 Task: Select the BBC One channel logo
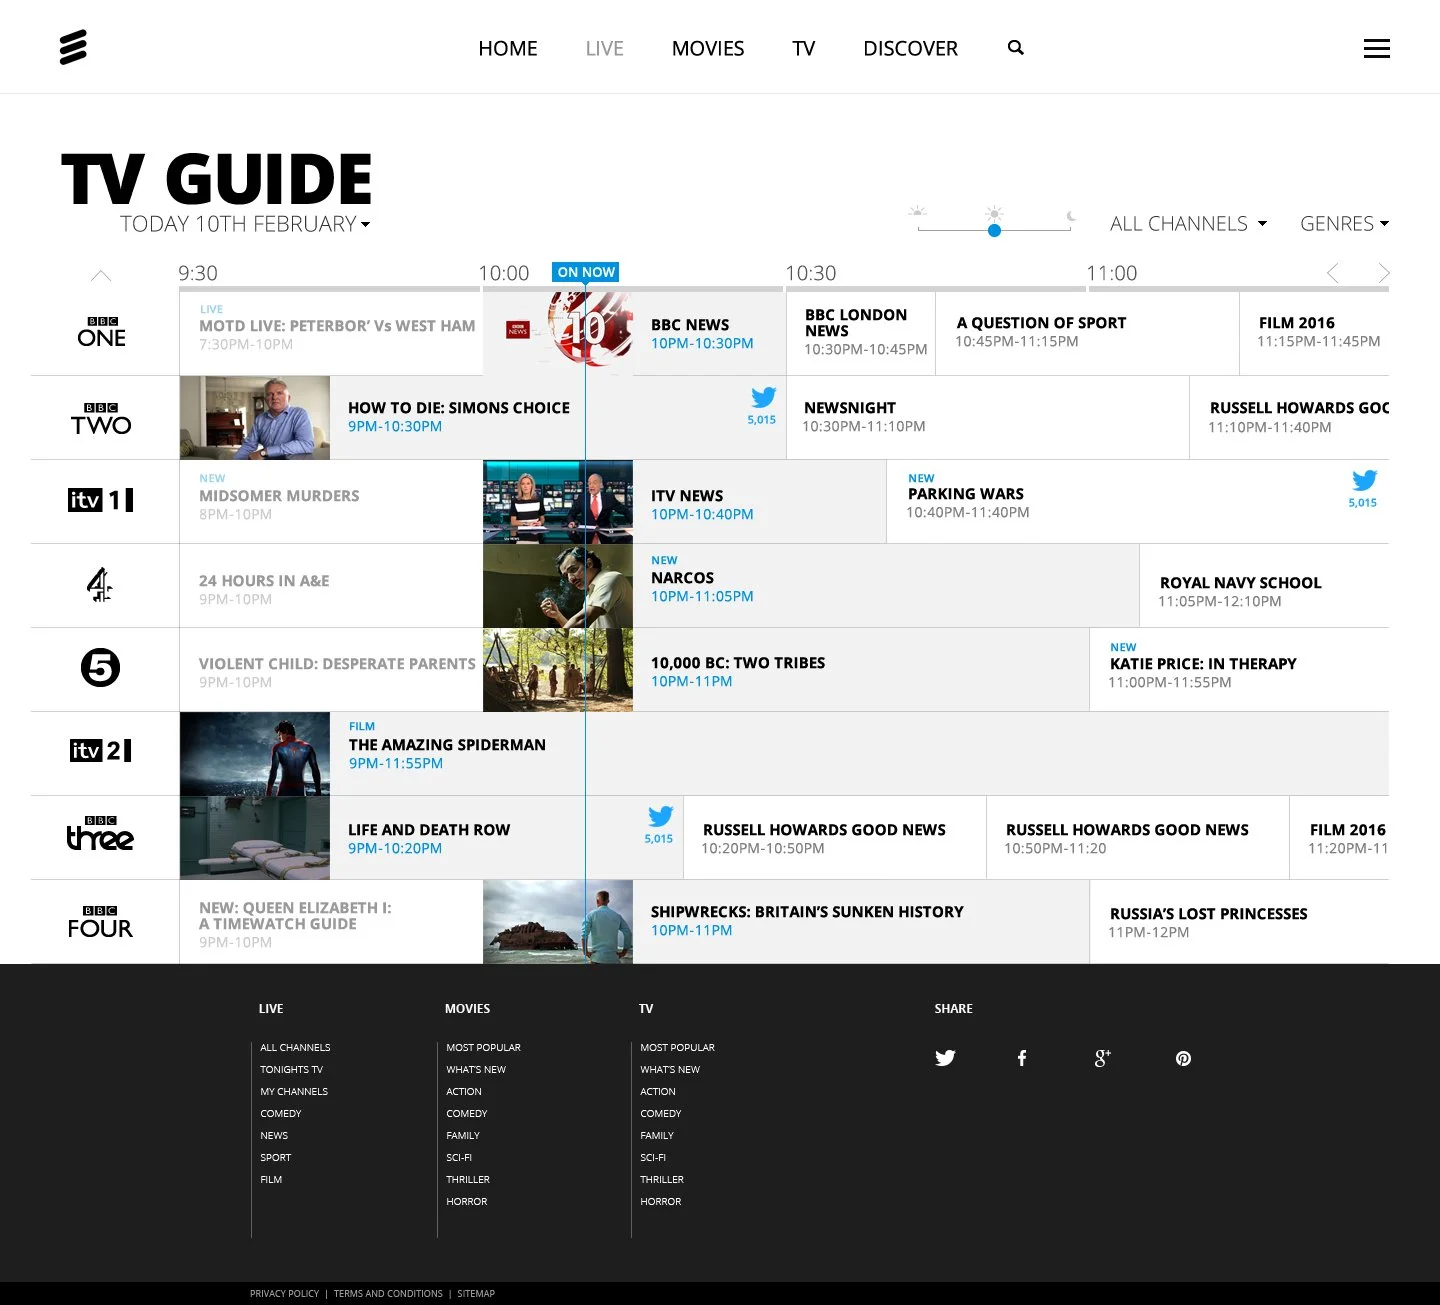(x=102, y=333)
